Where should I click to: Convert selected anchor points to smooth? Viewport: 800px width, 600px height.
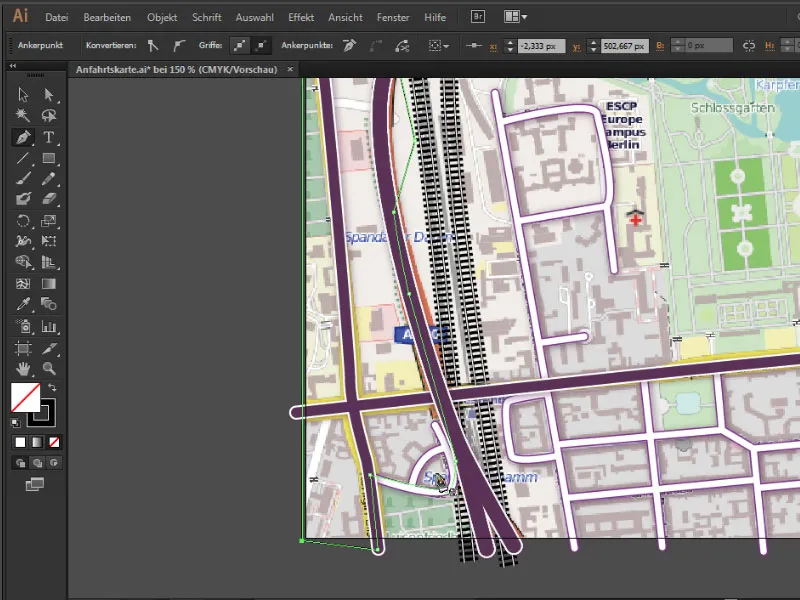point(178,46)
